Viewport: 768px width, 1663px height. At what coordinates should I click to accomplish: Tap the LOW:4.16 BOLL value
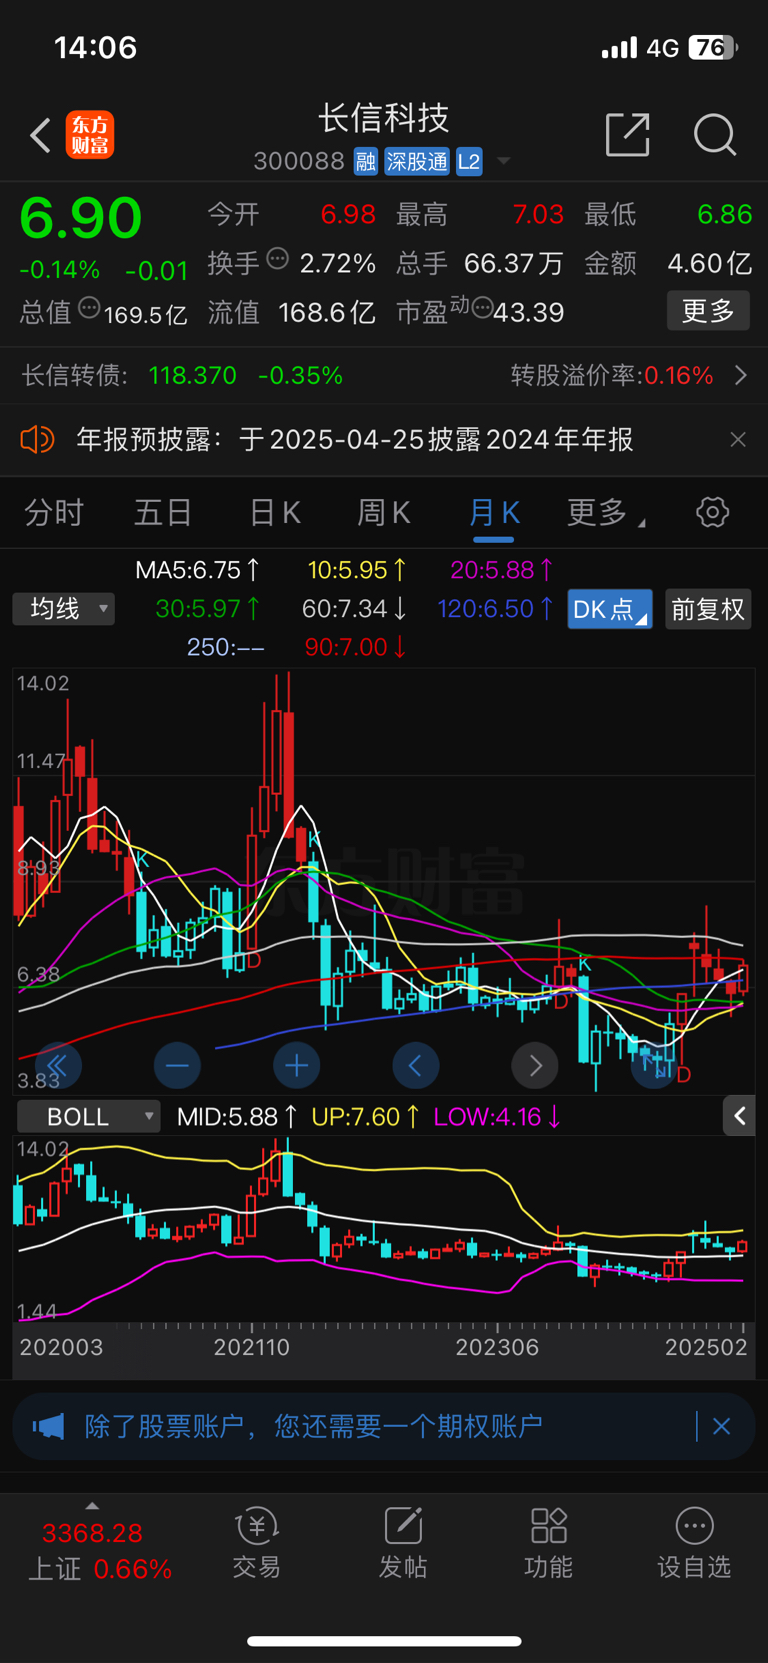[497, 1116]
